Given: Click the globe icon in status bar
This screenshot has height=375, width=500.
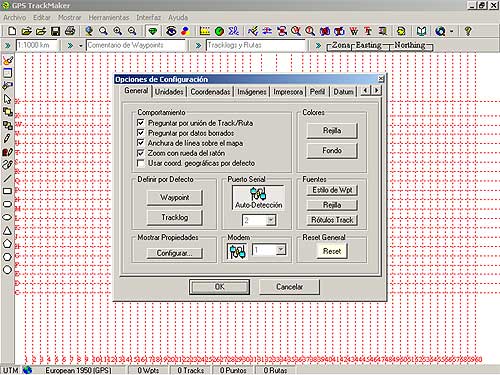Looking at the screenshot, I should point(27,370).
